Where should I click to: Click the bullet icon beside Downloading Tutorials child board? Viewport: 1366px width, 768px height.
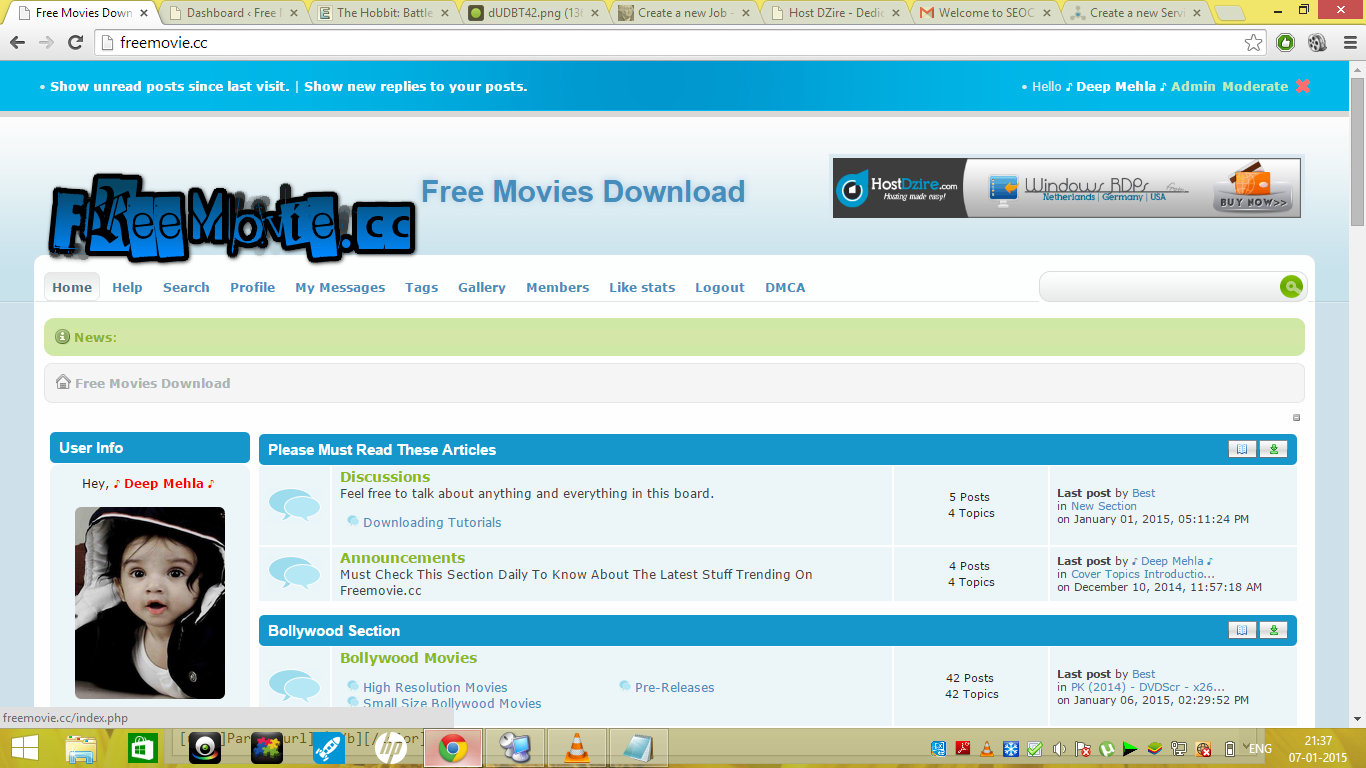(352, 521)
